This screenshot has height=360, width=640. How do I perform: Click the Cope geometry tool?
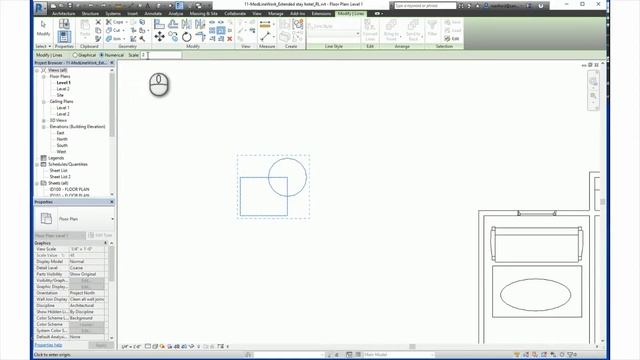[x=116, y=22]
